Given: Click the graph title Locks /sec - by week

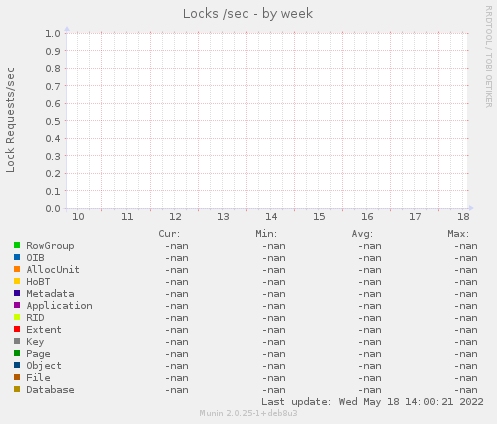Looking at the screenshot, I should [248, 14].
